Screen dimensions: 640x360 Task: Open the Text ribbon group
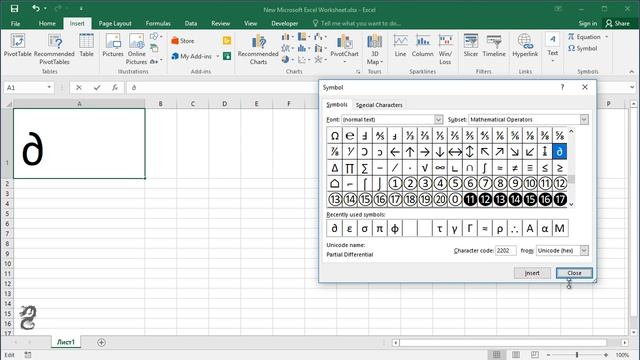[553, 48]
